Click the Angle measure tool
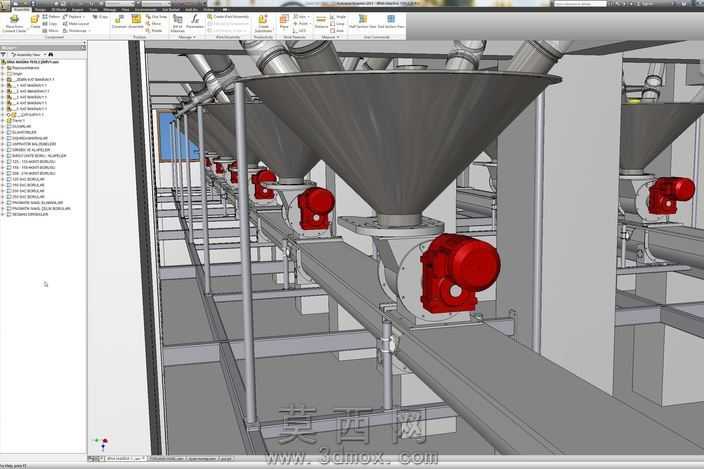The image size is (704, 469). (x=338, y=17)
